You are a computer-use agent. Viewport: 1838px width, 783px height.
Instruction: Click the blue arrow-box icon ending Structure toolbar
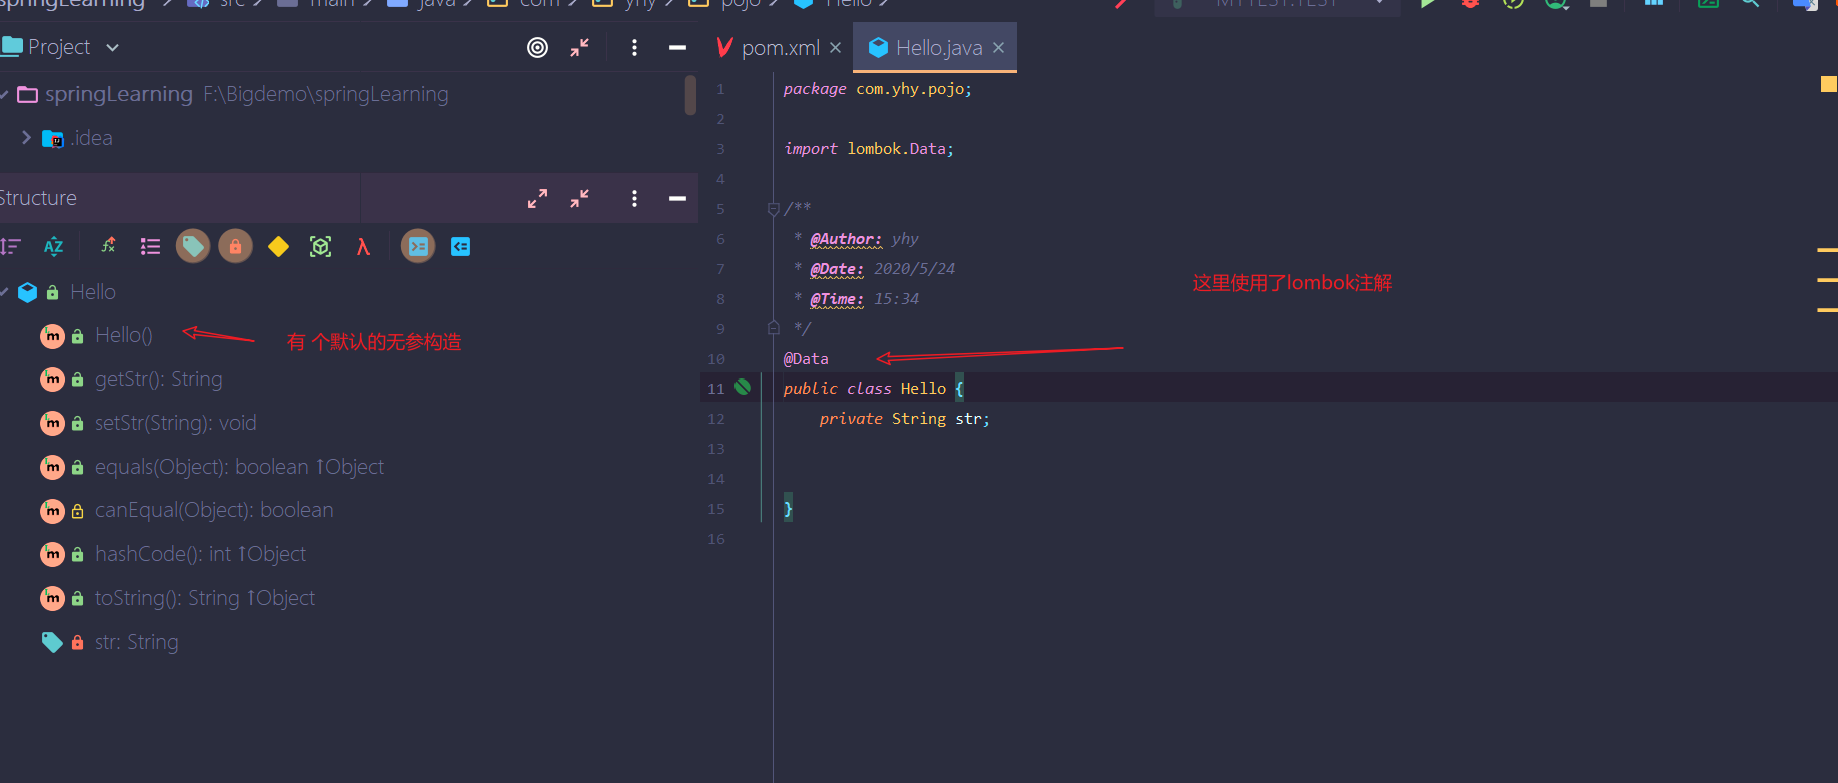click(460, 246)
